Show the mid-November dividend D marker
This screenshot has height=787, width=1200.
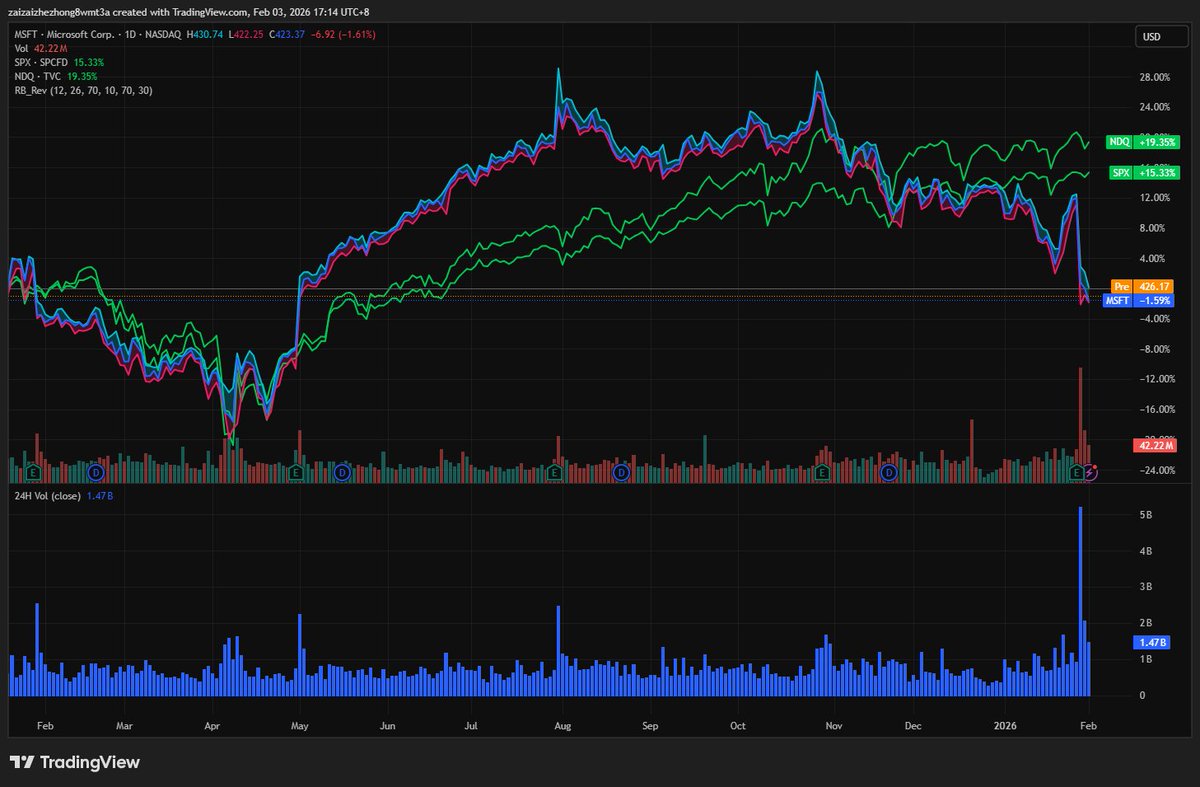(x=888, y=471)
